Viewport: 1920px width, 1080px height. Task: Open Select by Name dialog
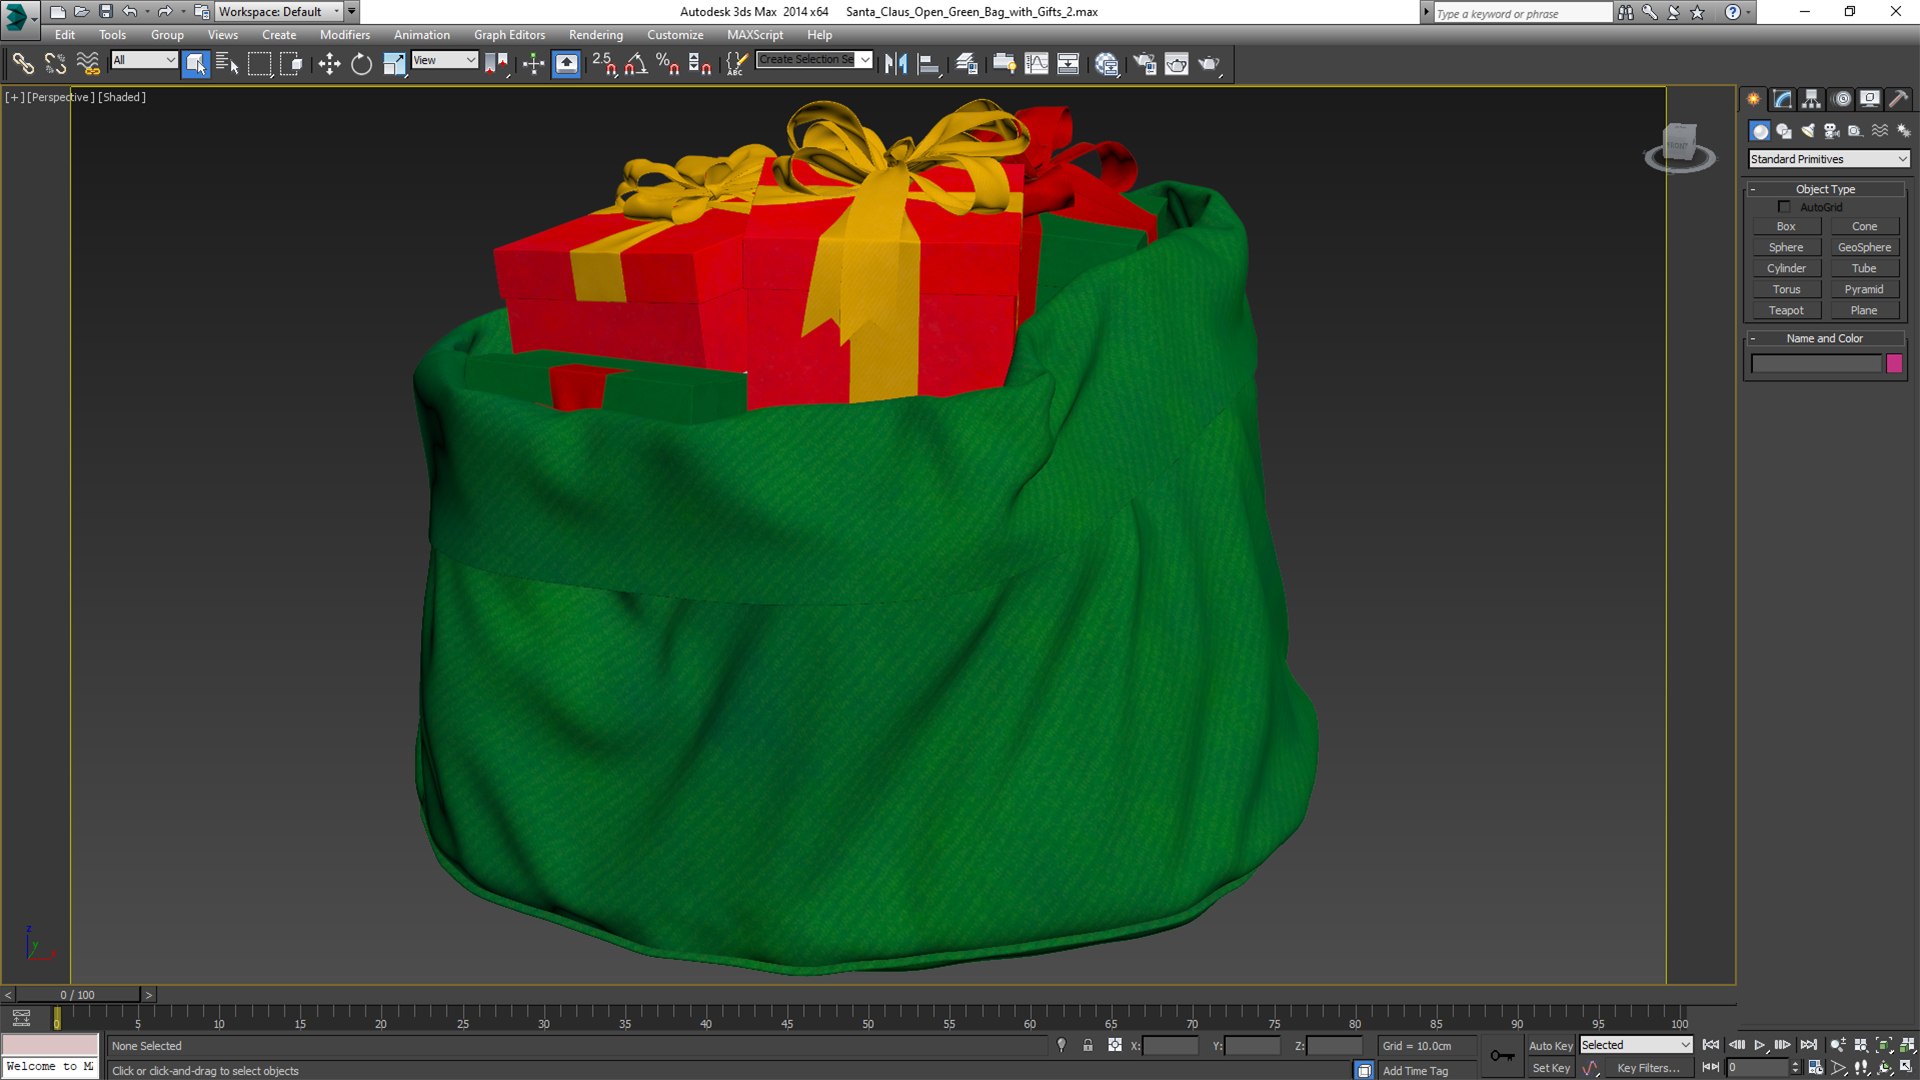pyautogui.click(x=228, y=64)
